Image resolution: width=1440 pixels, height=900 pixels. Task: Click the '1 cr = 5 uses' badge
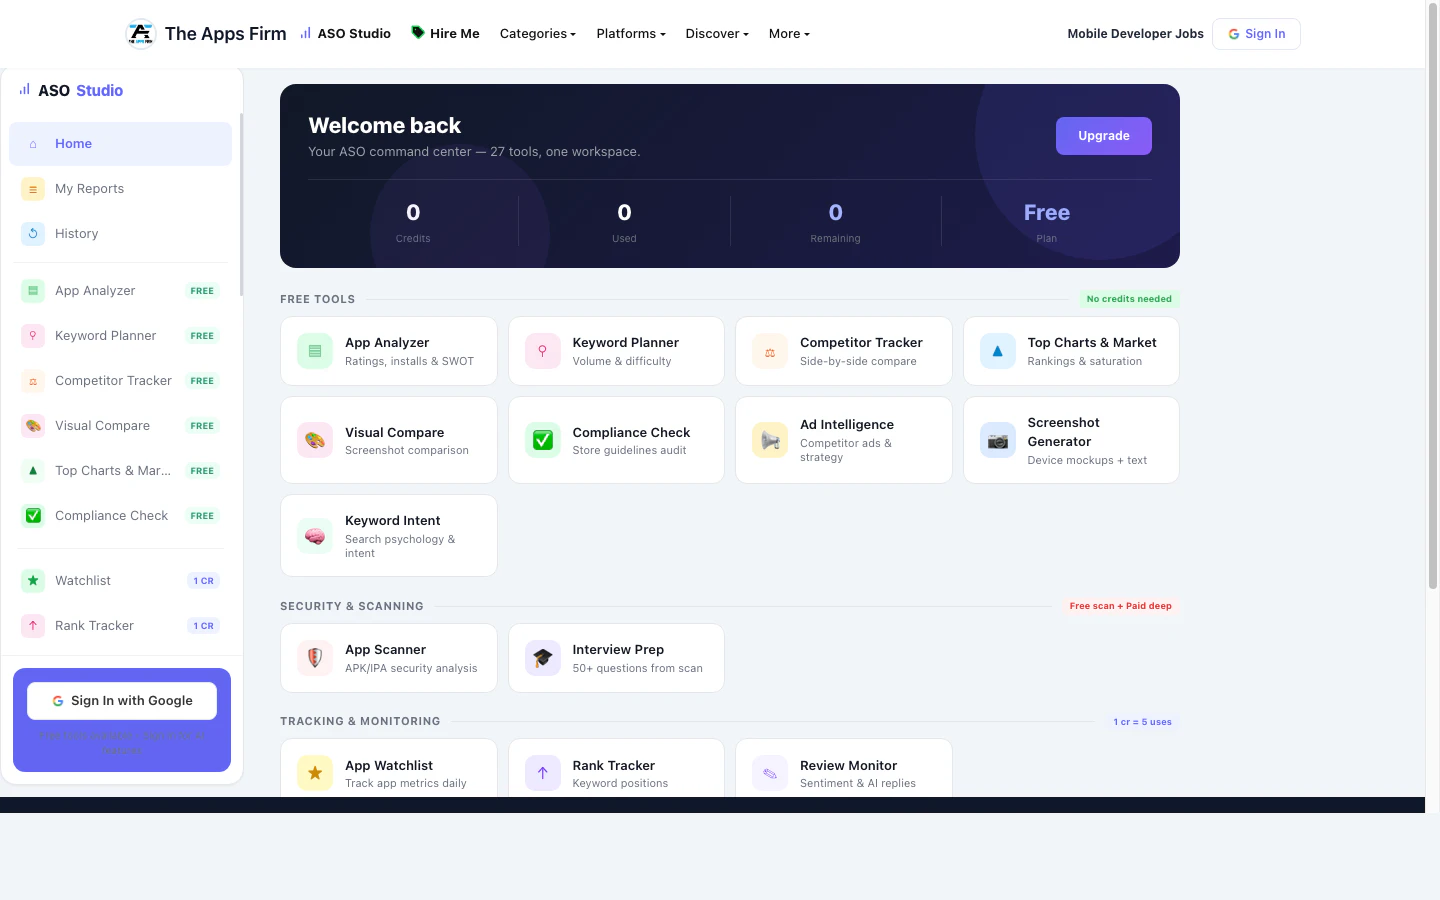[1142, 722]
